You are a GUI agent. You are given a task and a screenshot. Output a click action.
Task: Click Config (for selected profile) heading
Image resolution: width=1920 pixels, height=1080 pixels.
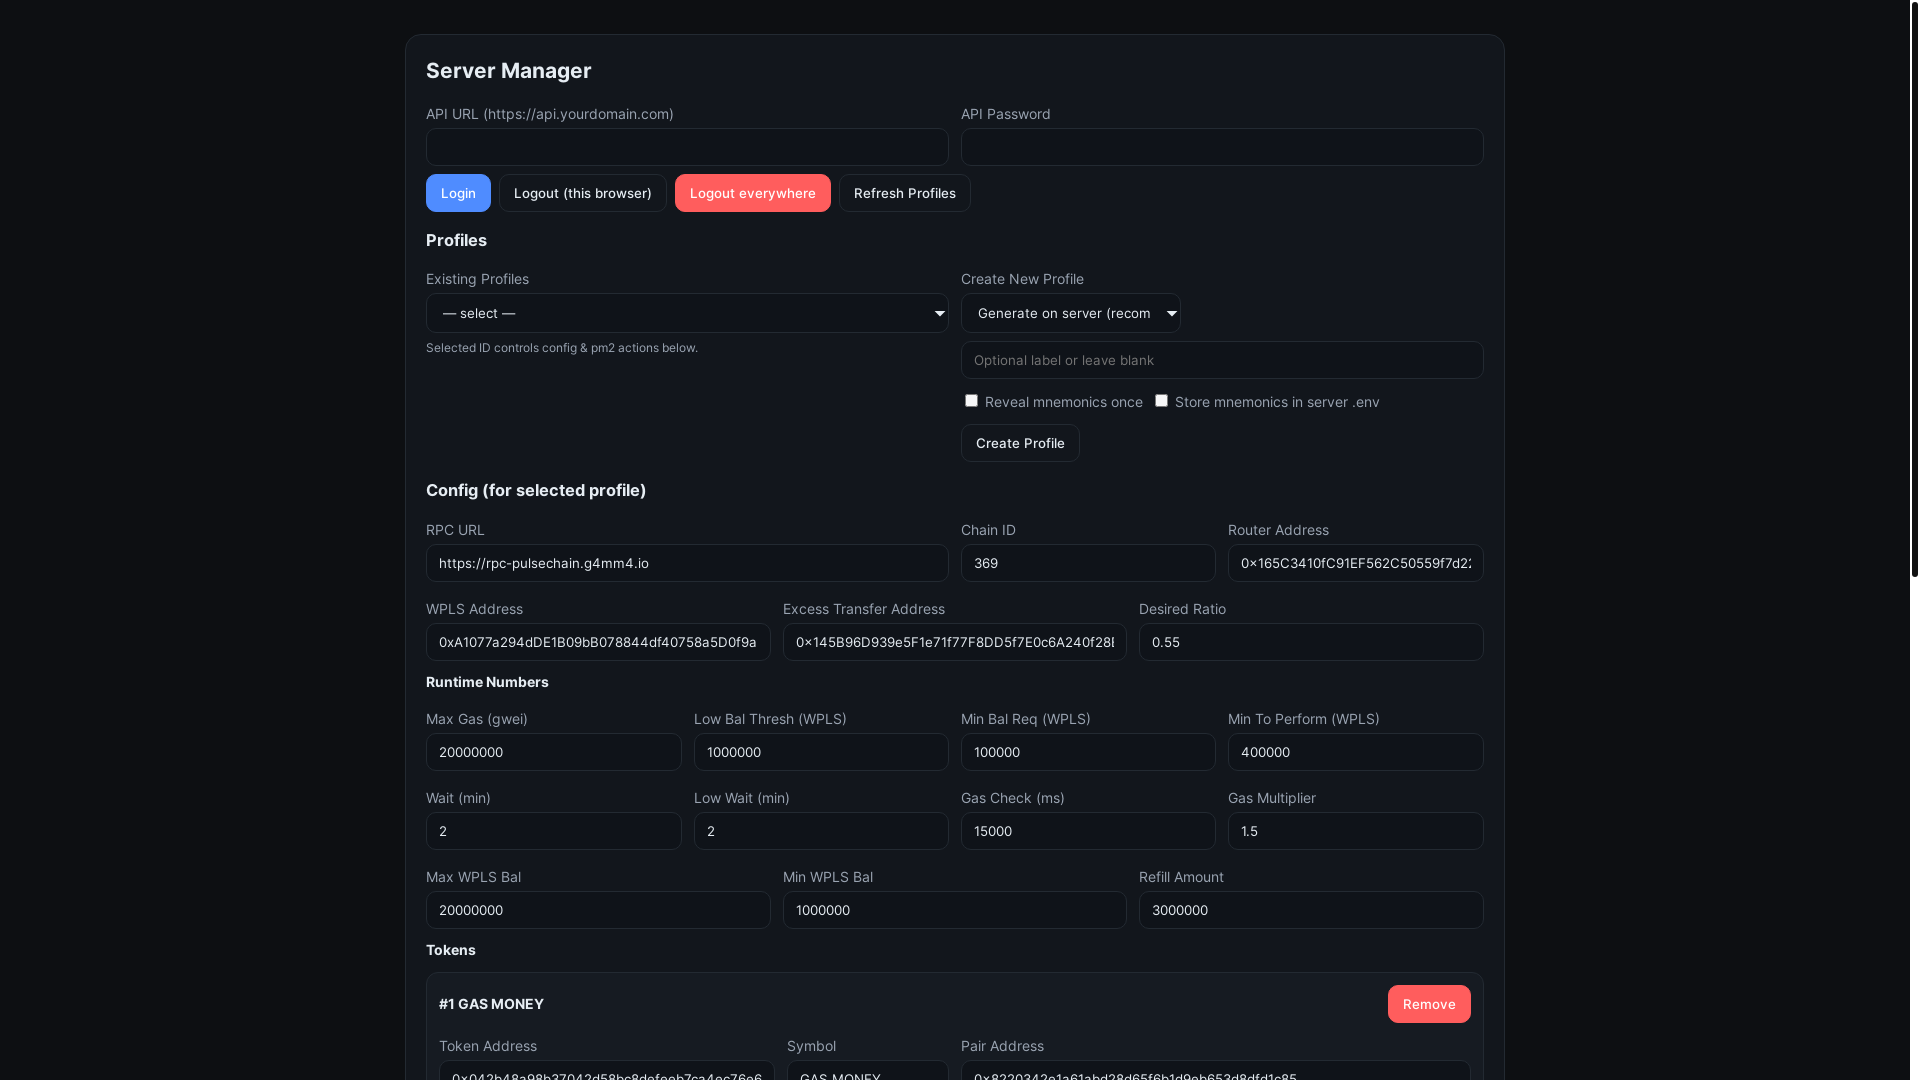tap(536, 490)
